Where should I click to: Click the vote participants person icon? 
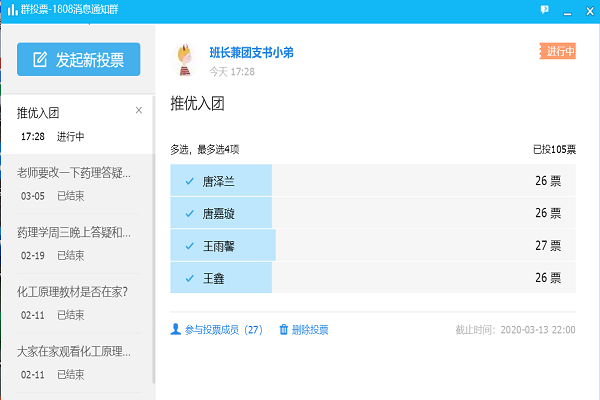click(x=176, y=329)
